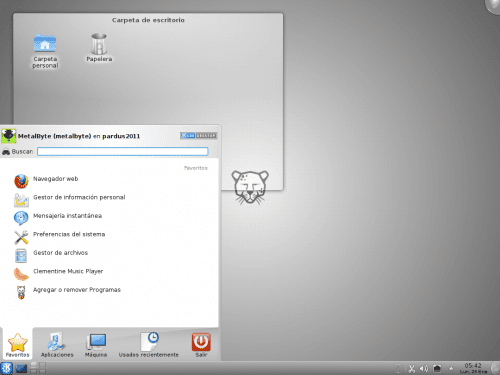Click the taskbar icon beside KDE launcher

point(21,369)
